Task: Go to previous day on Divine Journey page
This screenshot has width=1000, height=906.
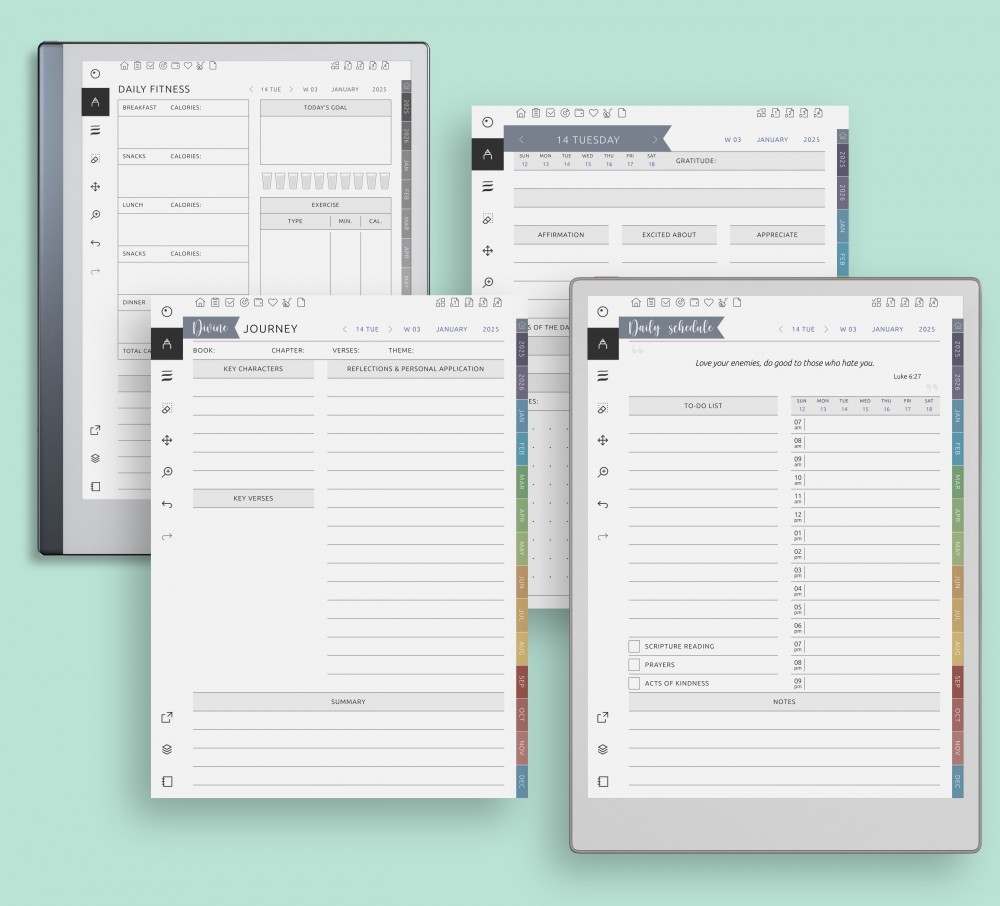Action: 345,329
